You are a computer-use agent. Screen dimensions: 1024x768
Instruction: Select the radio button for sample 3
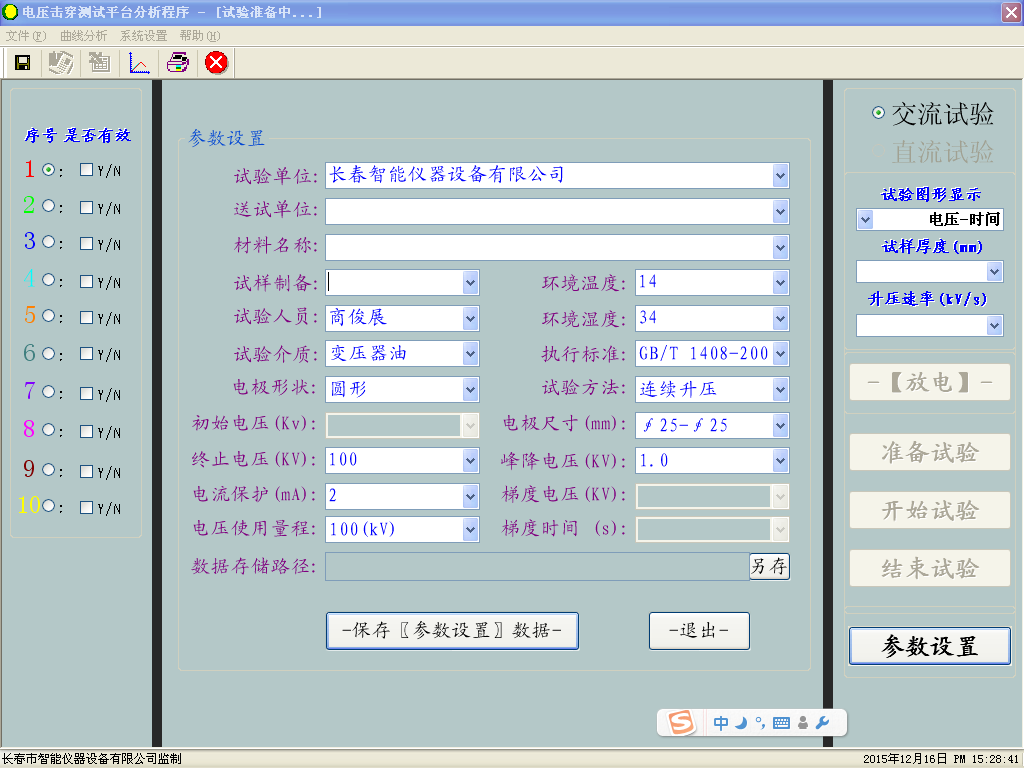click(x=48, y=242)
